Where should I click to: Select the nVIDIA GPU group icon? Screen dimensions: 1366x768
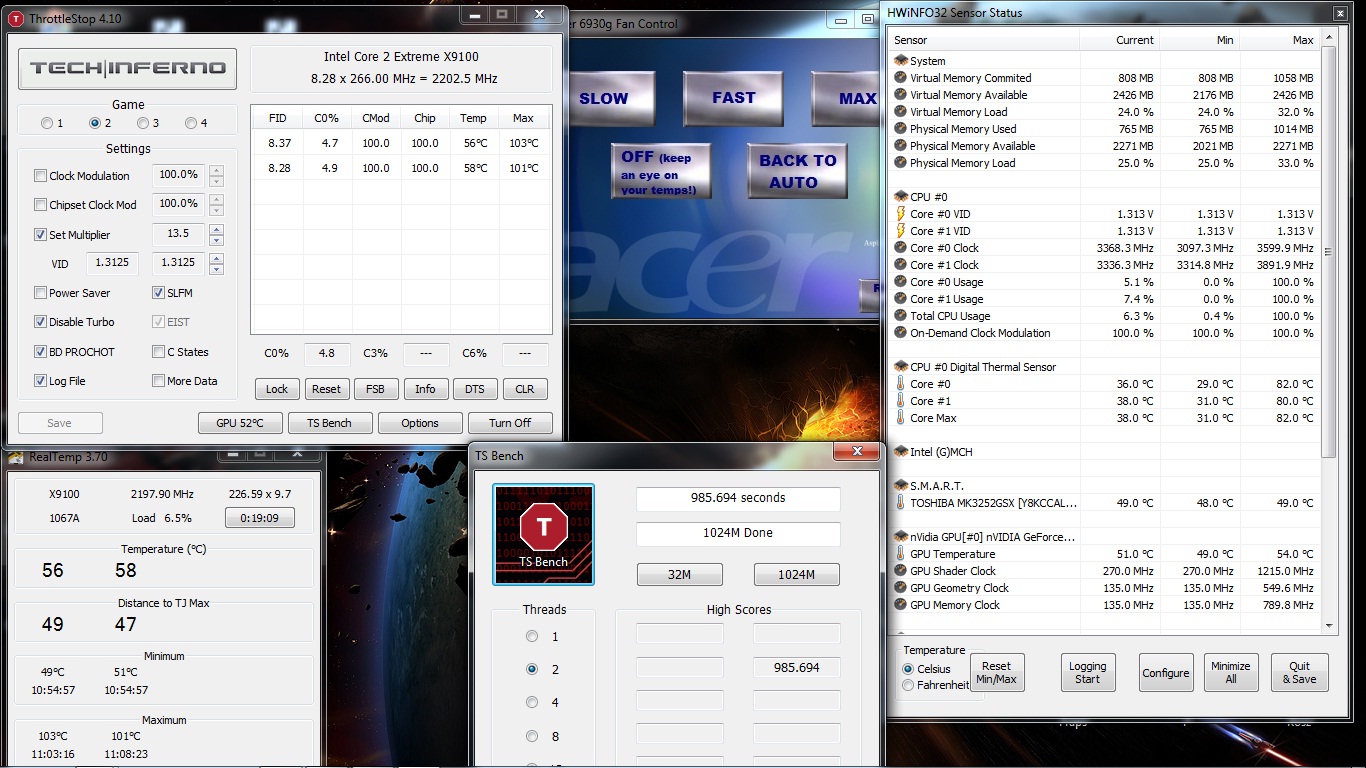point(901,537)
